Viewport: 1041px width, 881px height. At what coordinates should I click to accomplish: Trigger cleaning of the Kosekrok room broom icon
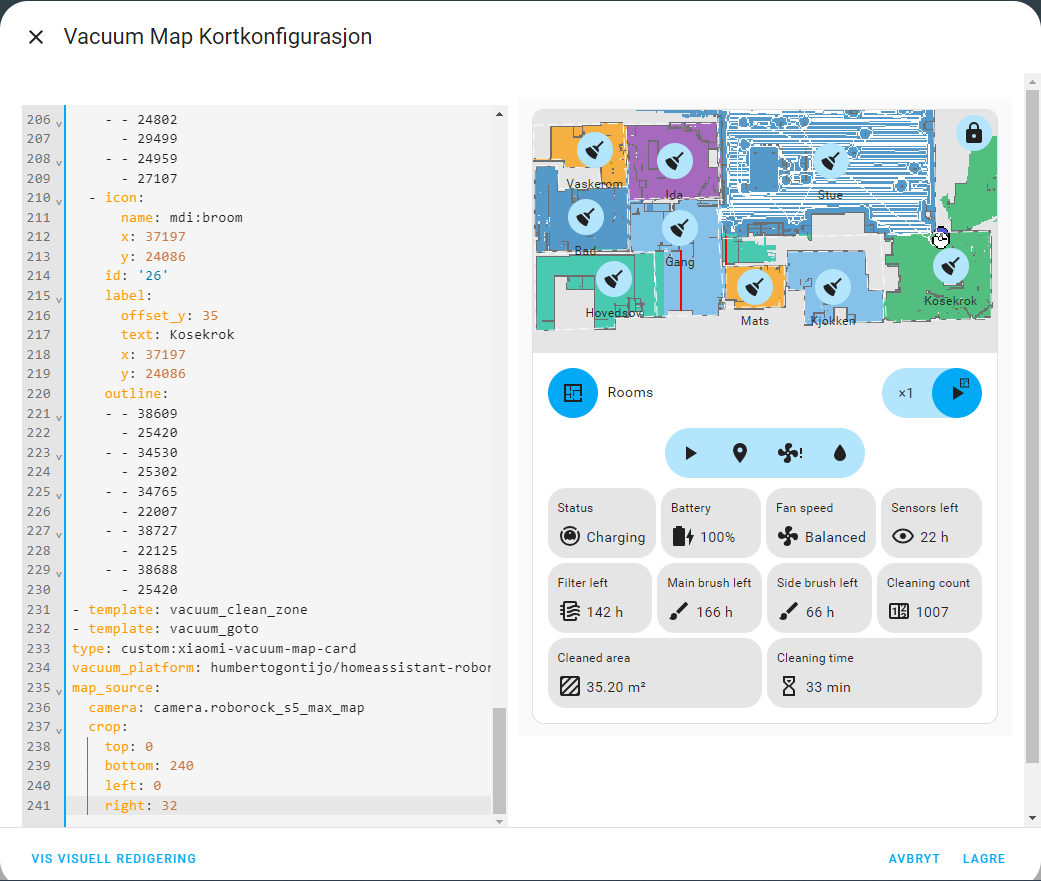click(951, 265)
